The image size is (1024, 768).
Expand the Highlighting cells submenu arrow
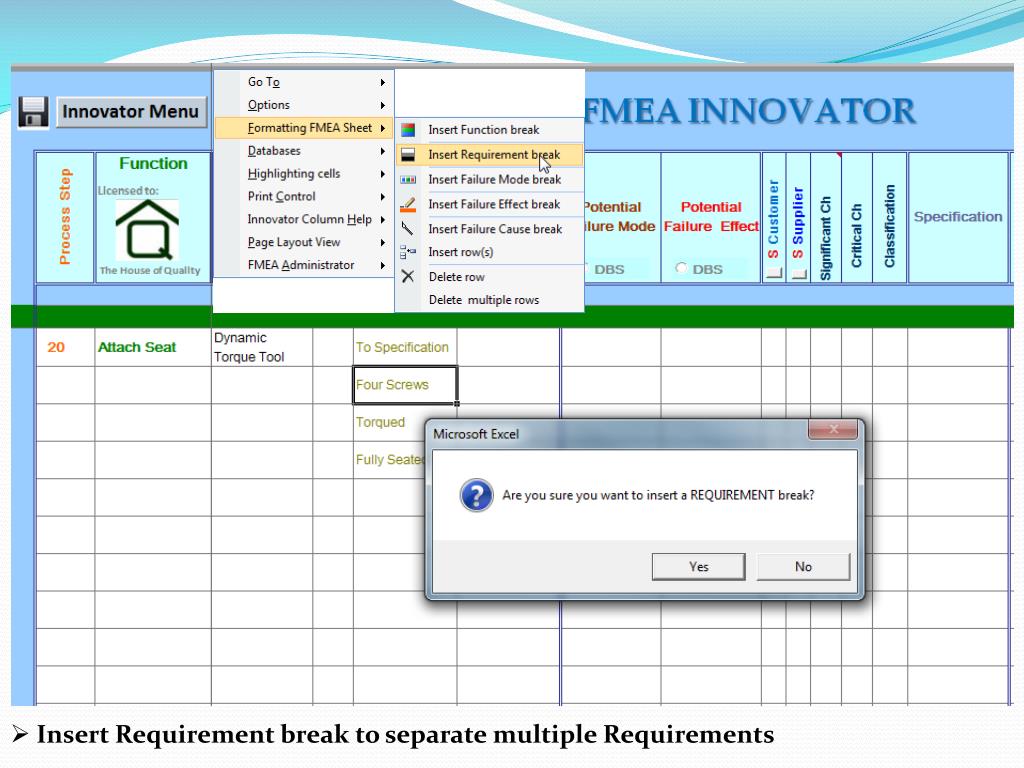click(x=383, y=174)
